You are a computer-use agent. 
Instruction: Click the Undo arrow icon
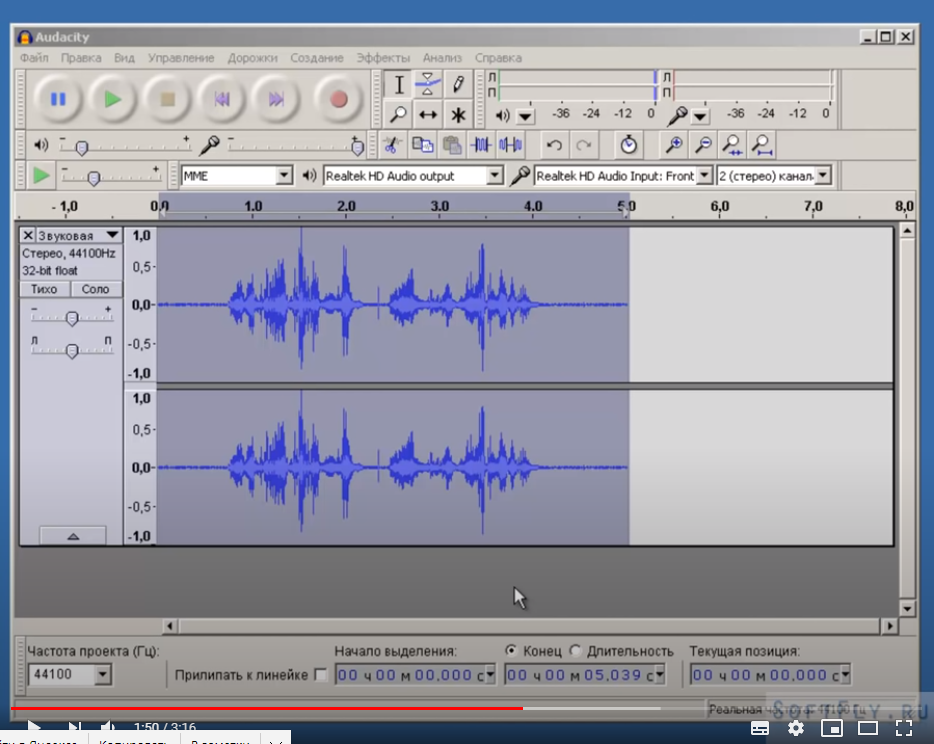(554, 145)
